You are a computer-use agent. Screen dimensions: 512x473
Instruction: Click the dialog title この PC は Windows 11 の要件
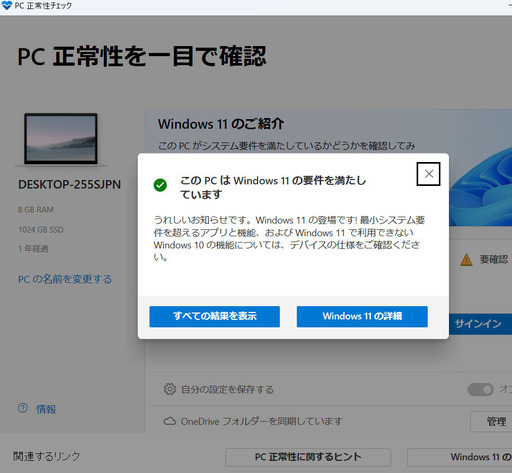(x=273, y=187)
